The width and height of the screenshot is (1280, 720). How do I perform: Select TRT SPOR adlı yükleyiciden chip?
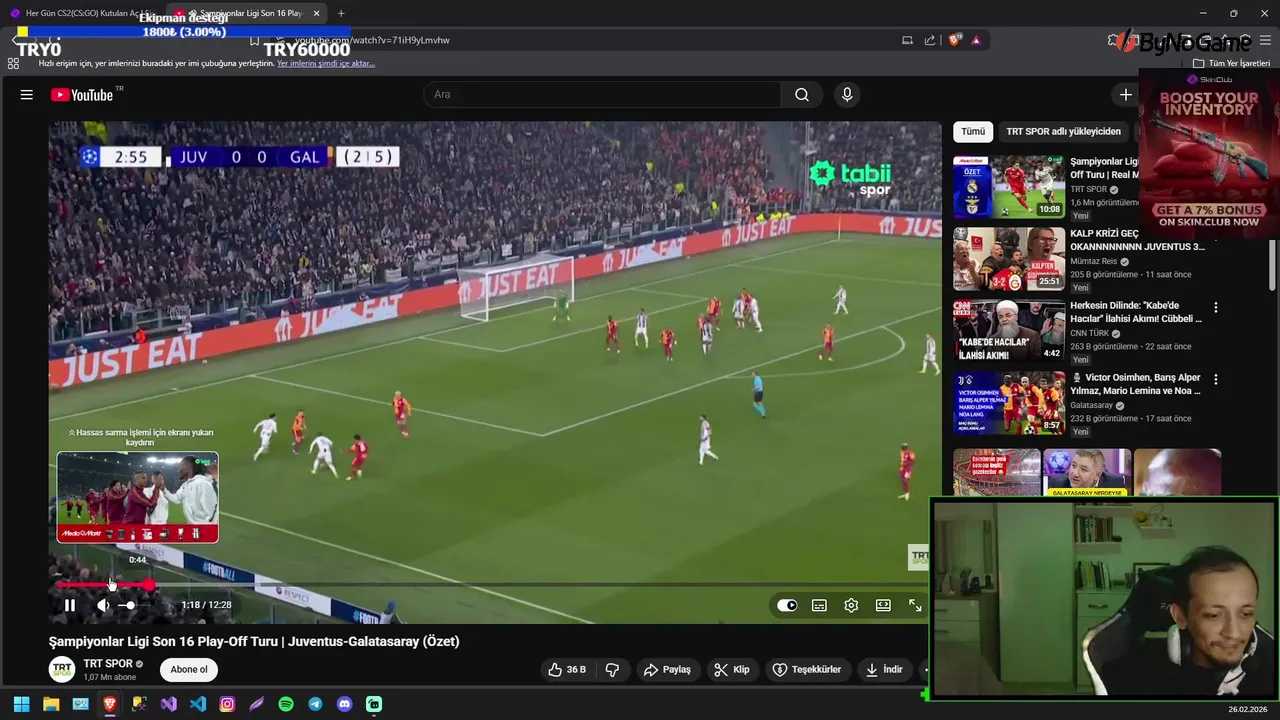pyautogui.click(x=1063, y=132)
